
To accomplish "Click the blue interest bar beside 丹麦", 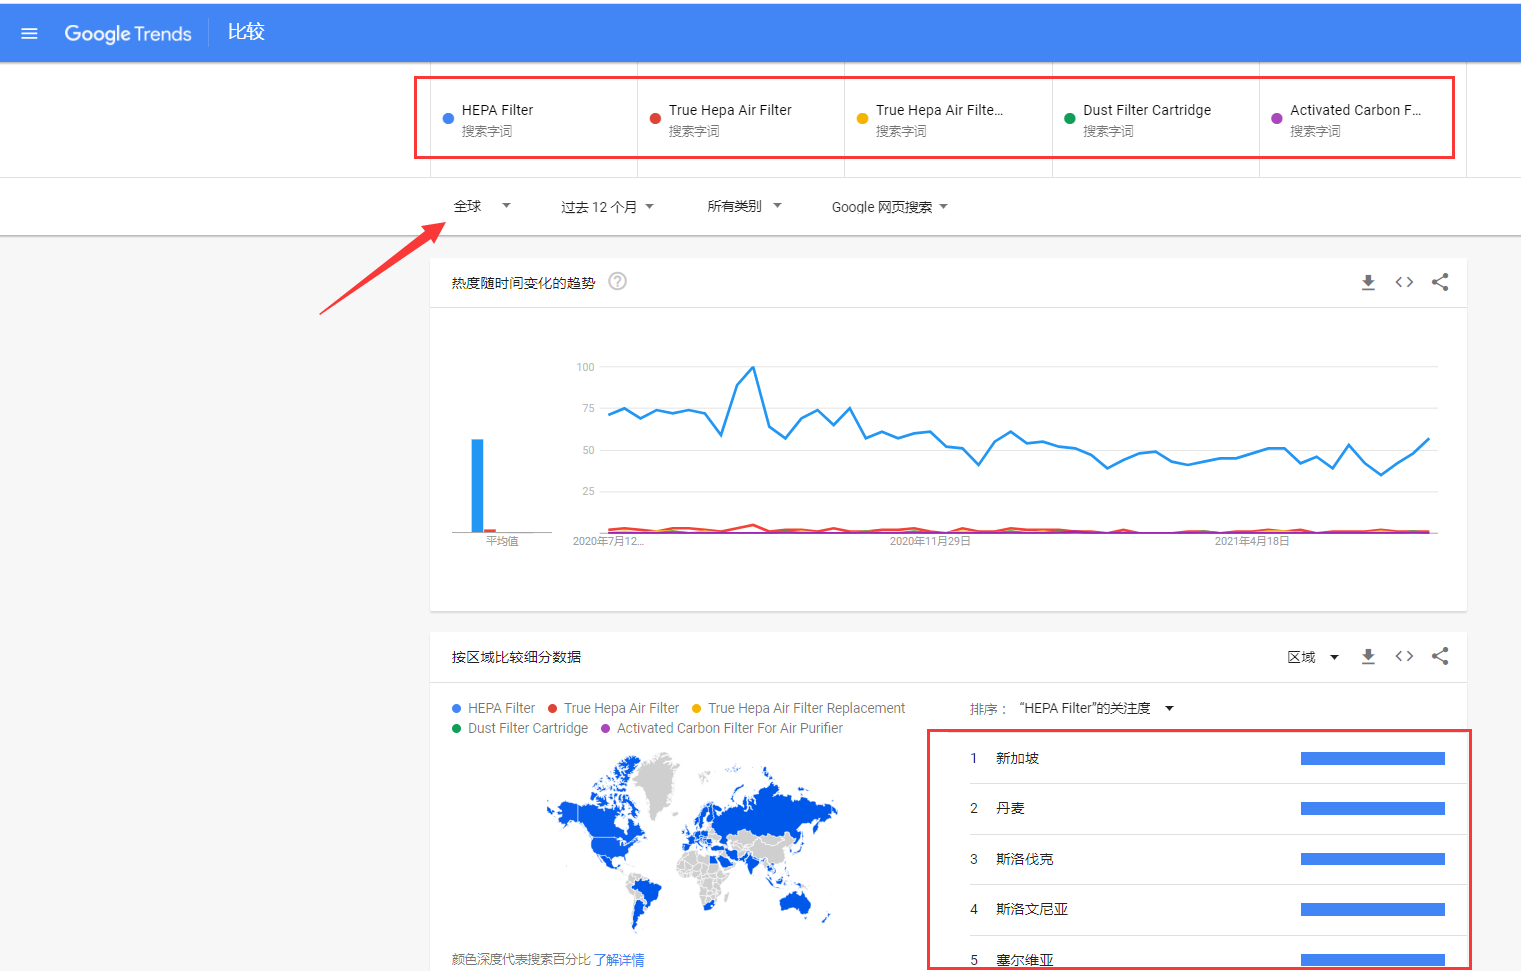I will point(1372,808).
